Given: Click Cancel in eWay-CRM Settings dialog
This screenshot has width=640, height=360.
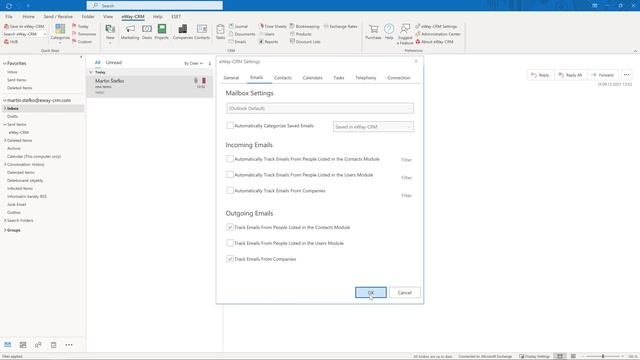Looking at the screenshot, I should 404,293.
